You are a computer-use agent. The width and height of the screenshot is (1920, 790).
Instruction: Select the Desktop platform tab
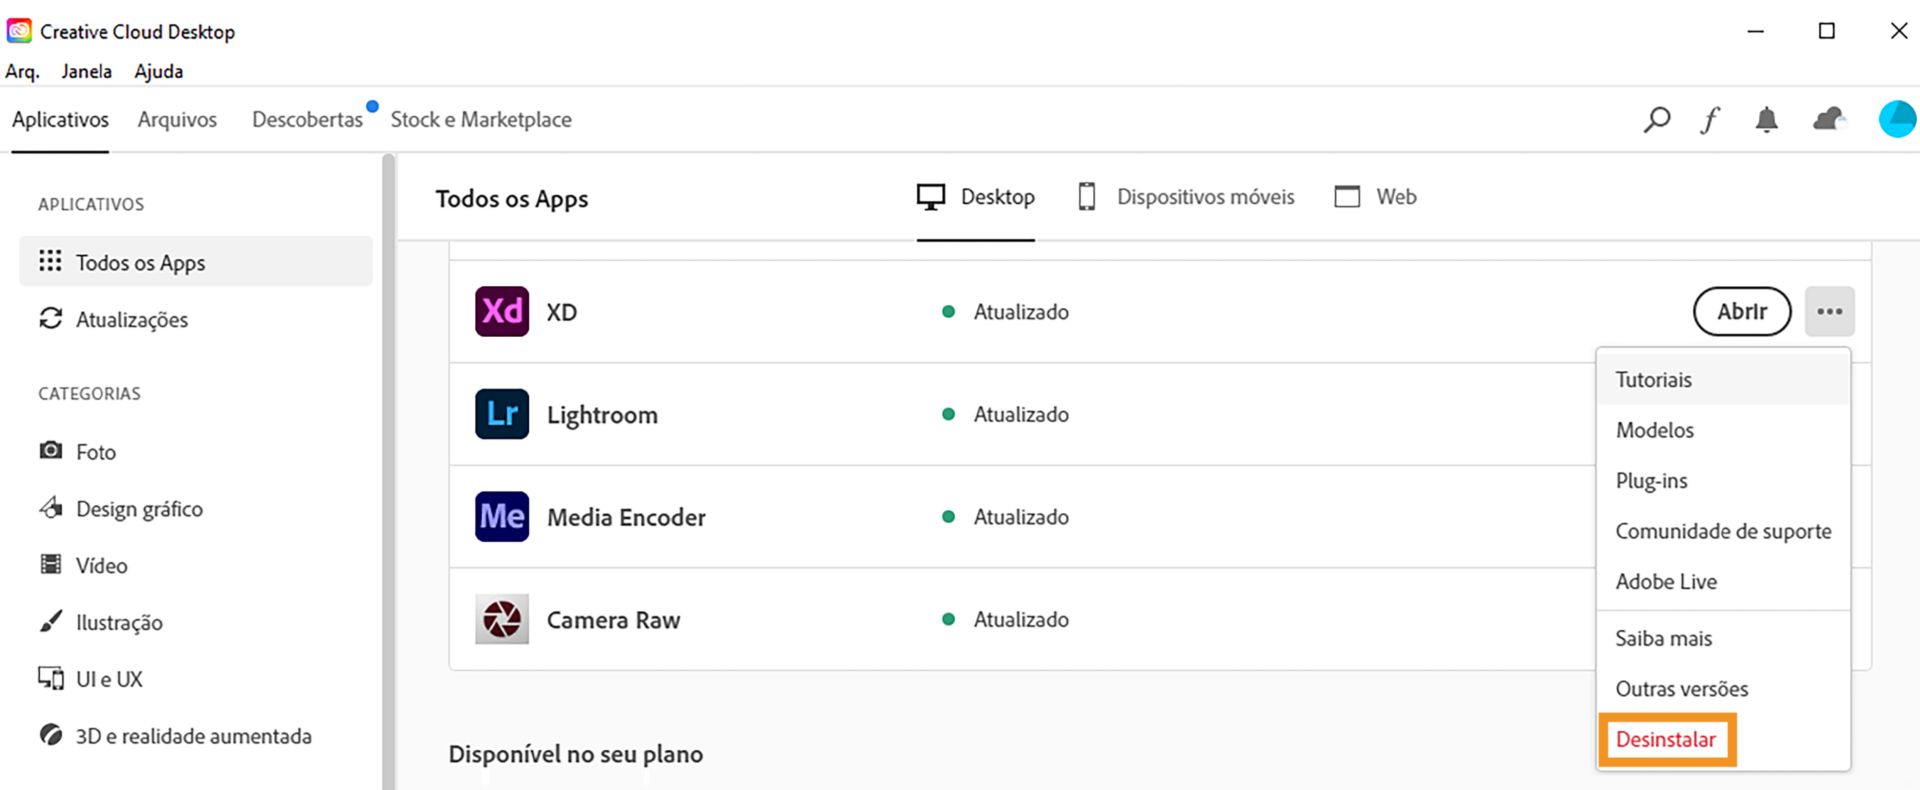tap(976, 197)
